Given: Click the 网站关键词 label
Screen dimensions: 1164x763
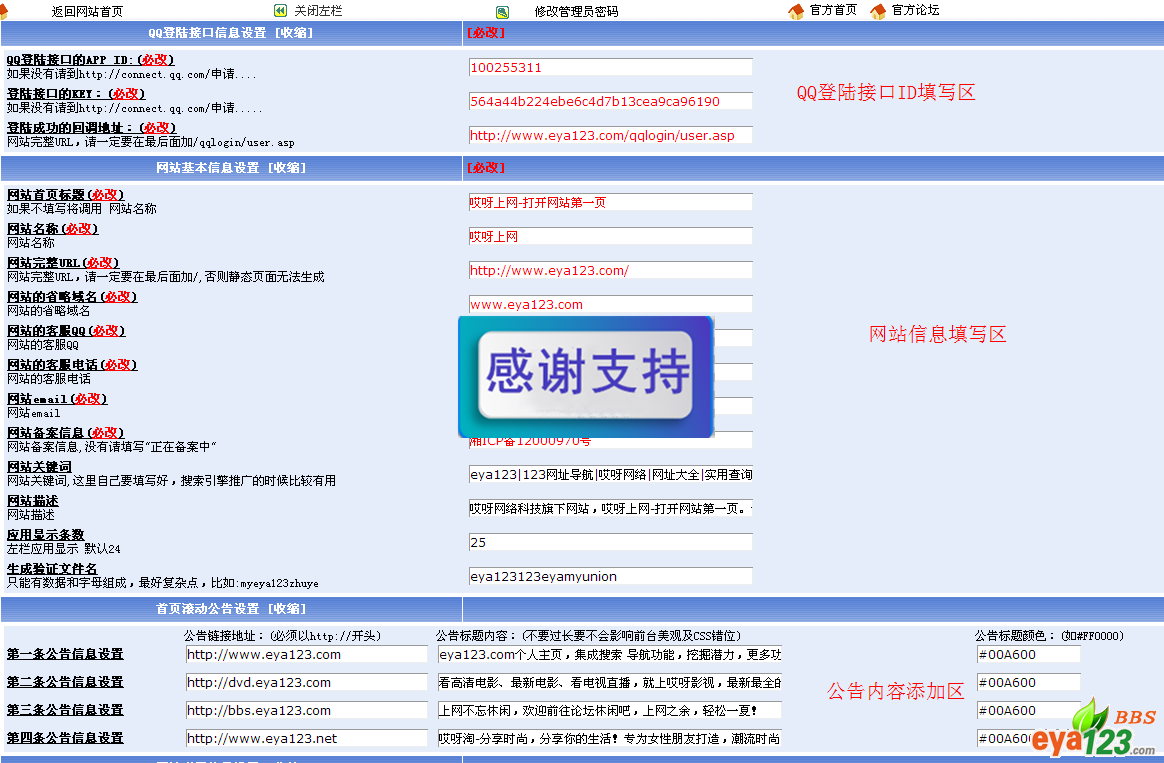Looking at the screenshot, I should pyautogui.click(x=39, y=467).
